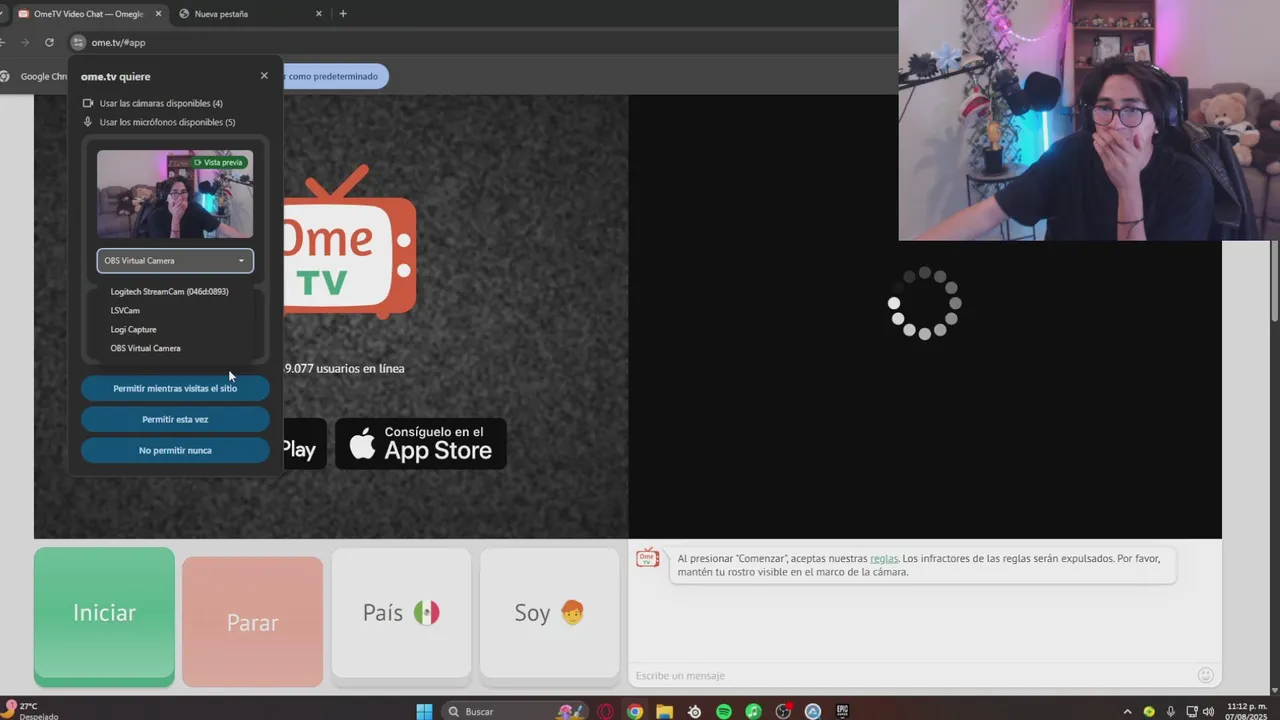Open the País country selector
Image resolution: width=1280 pixels, height=720 pixels.
point(401,613)
